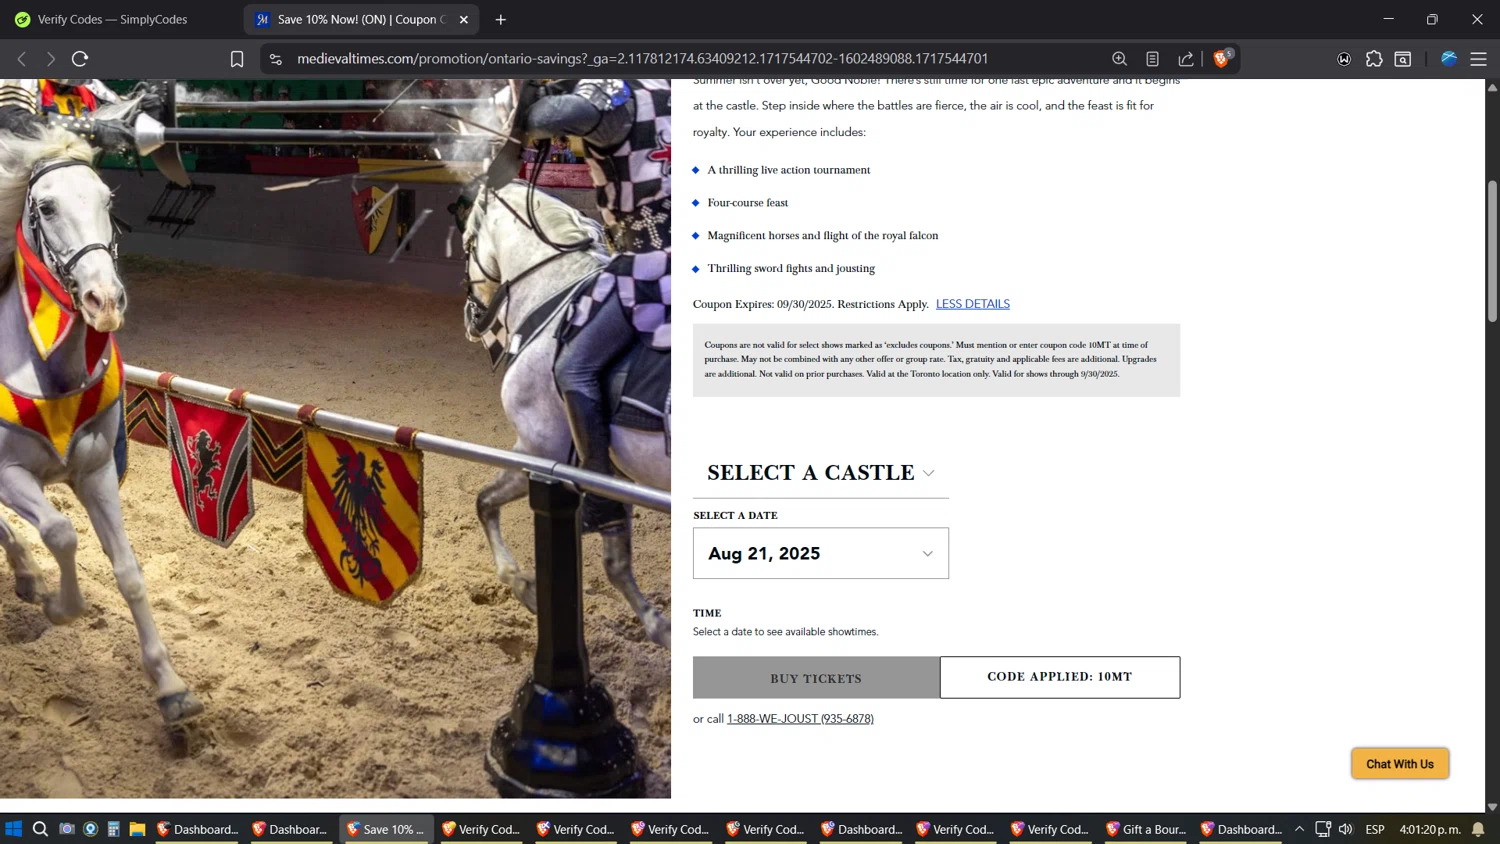The height and width of the screenshot is (844, 1500).
Task: Click the page vertical scrollbar thumb
Action: tap(1492, 252)
